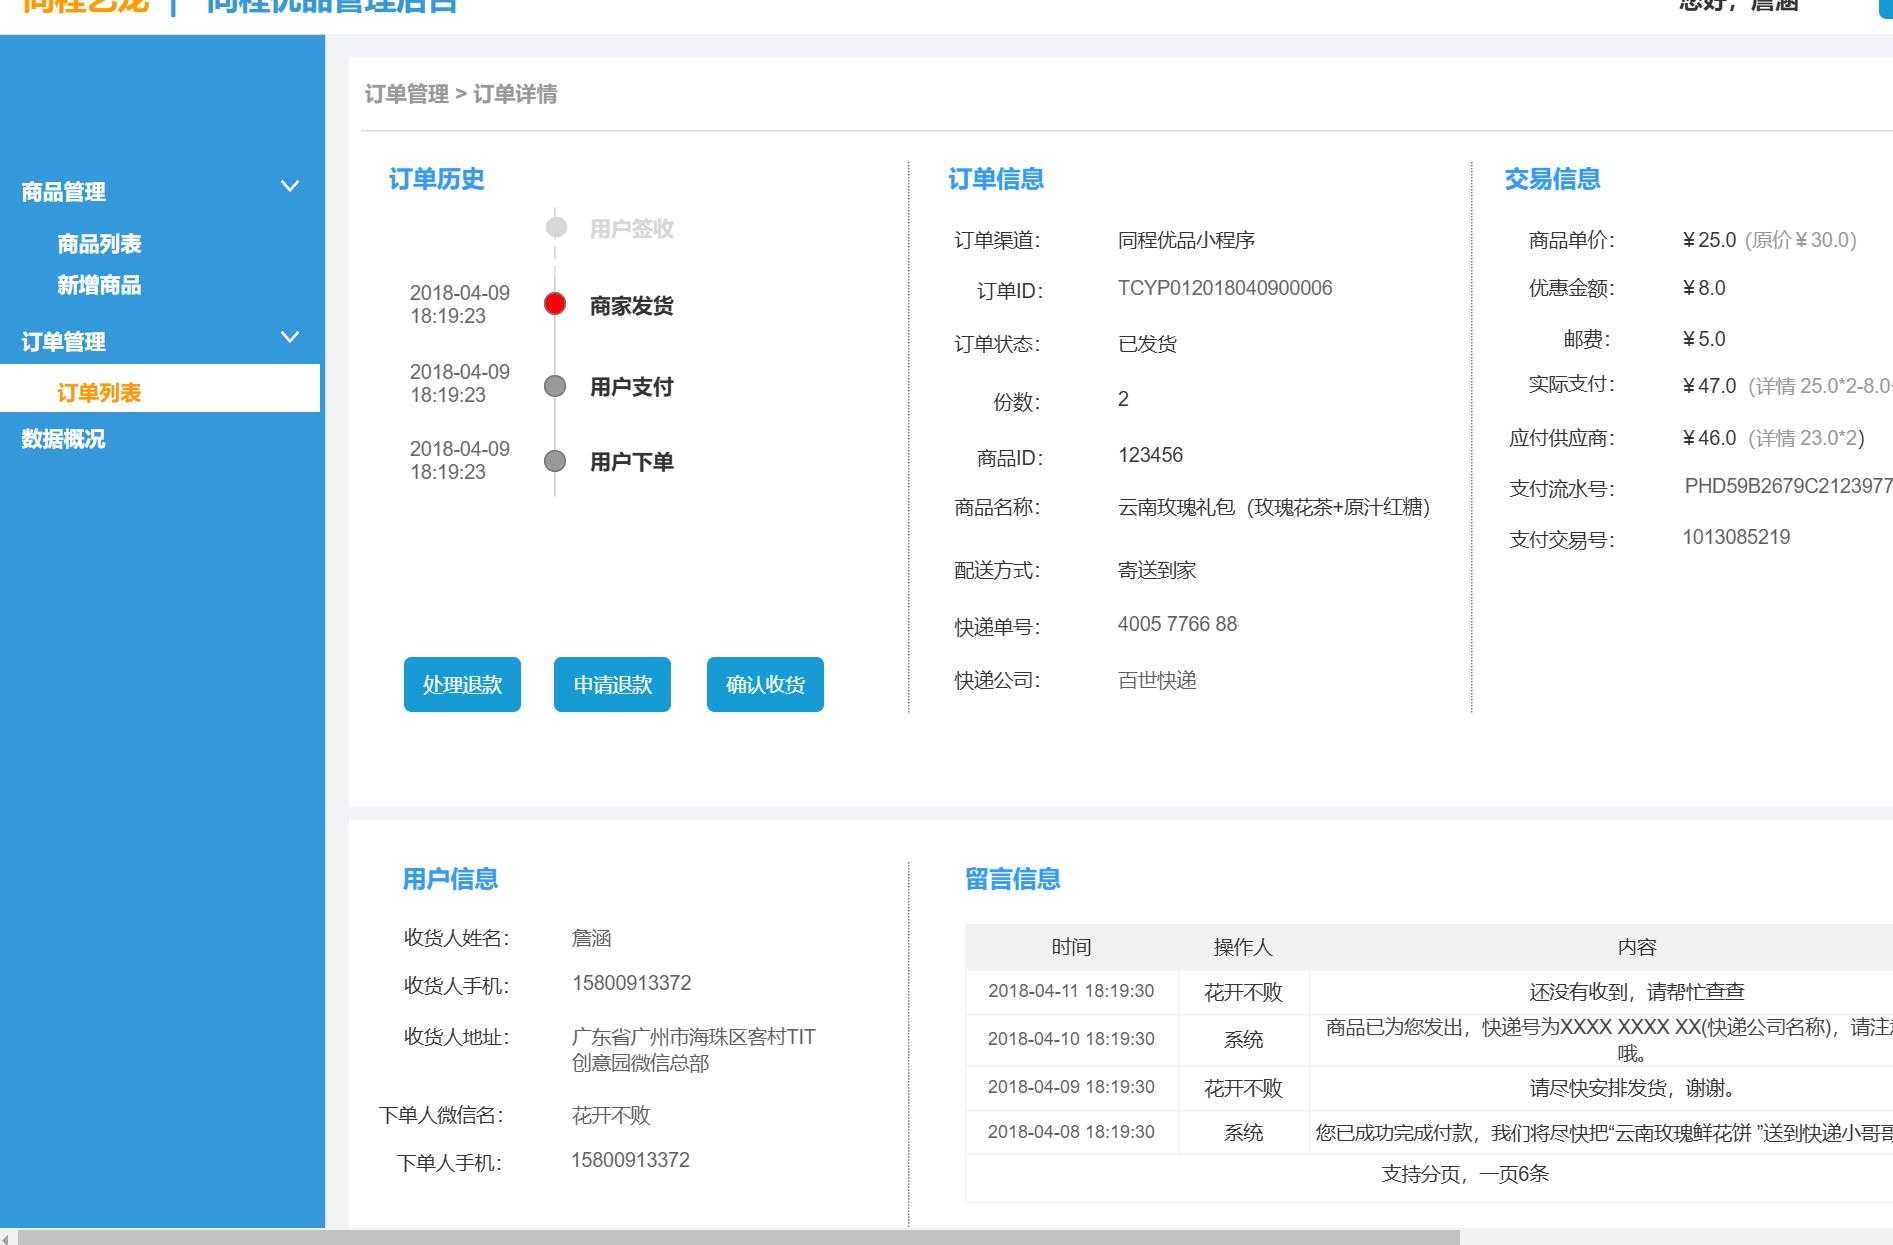Expand the 留言信息 message table pagination

(x=1464, y=1174)
